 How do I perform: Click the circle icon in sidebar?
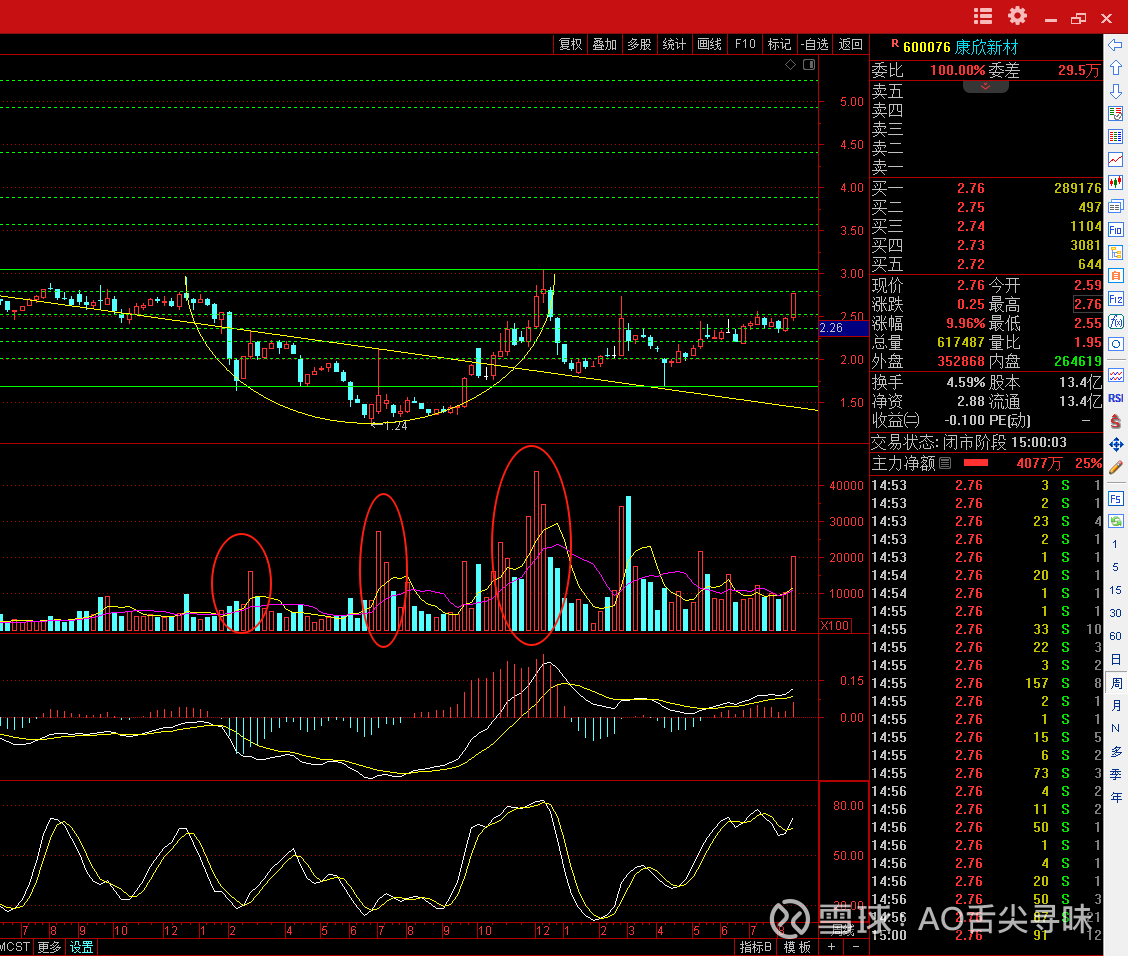[x=1115, y=345]
